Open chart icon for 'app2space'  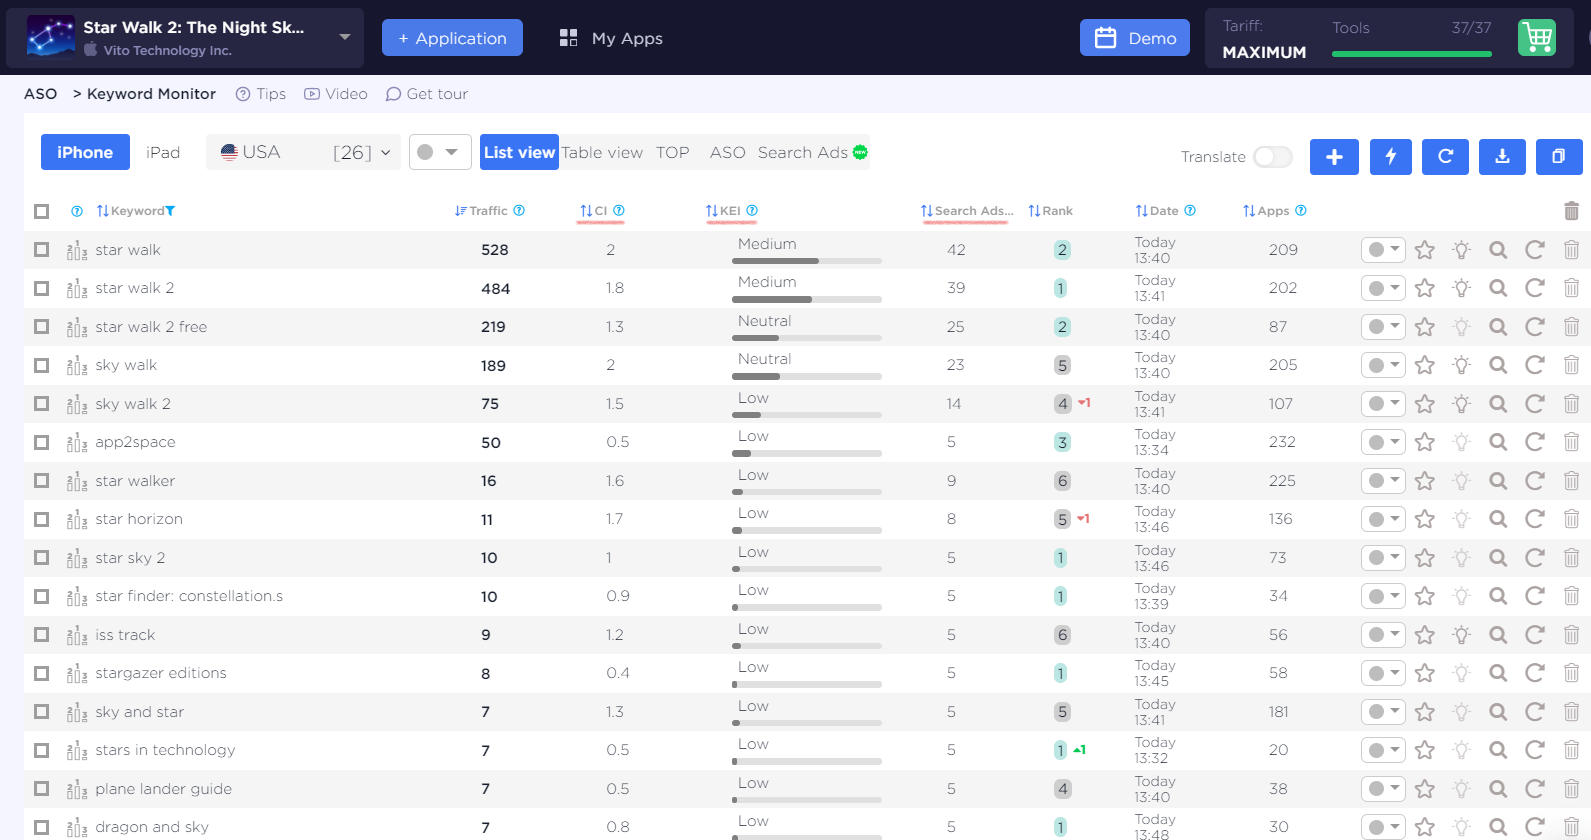pos(76,443)
